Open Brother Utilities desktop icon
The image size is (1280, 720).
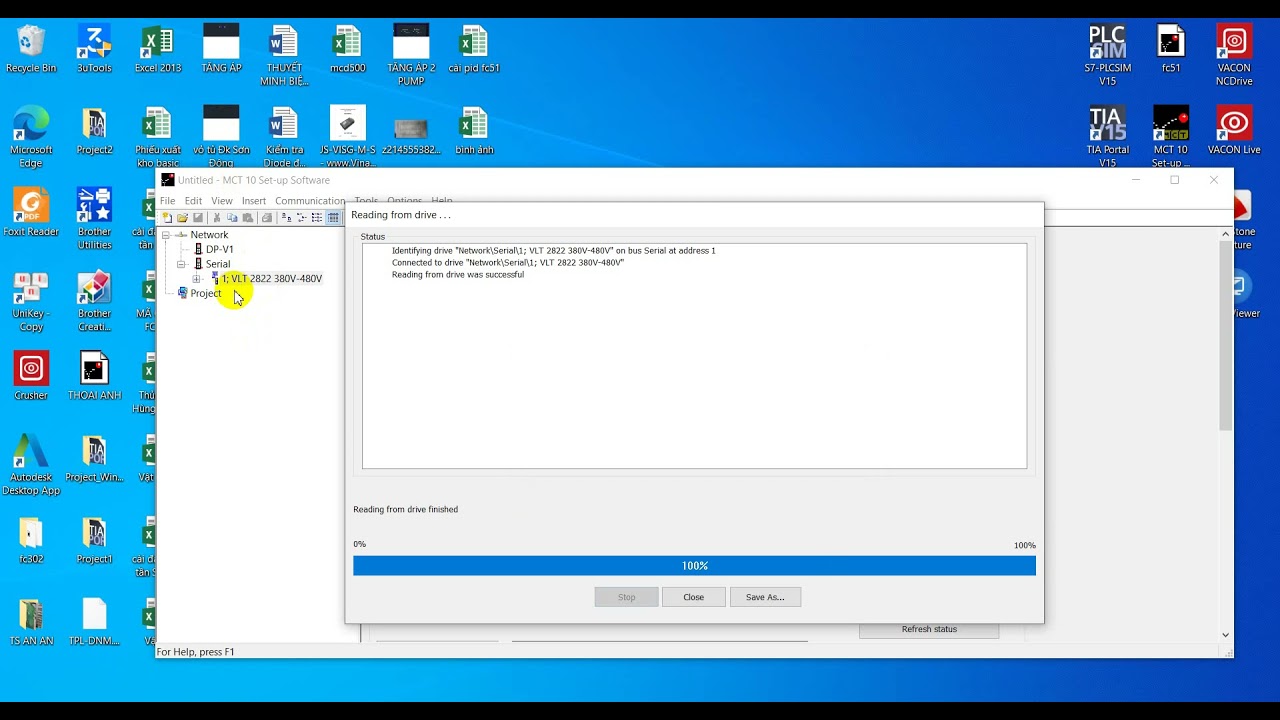(94, 218)
